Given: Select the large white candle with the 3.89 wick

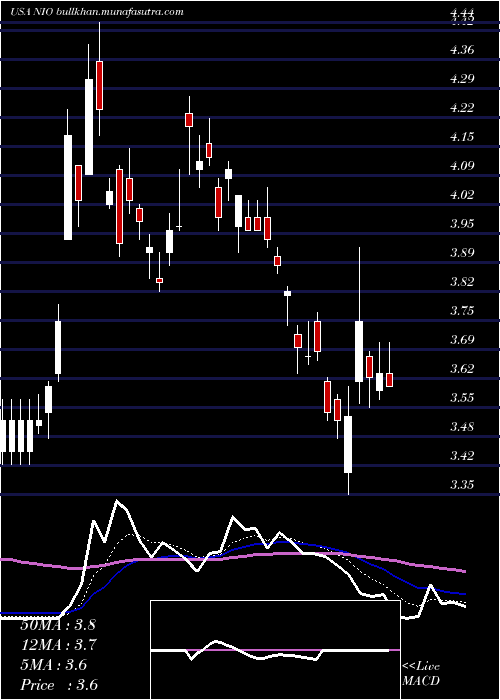Looking at the screenshot, I should pos(359,351).
